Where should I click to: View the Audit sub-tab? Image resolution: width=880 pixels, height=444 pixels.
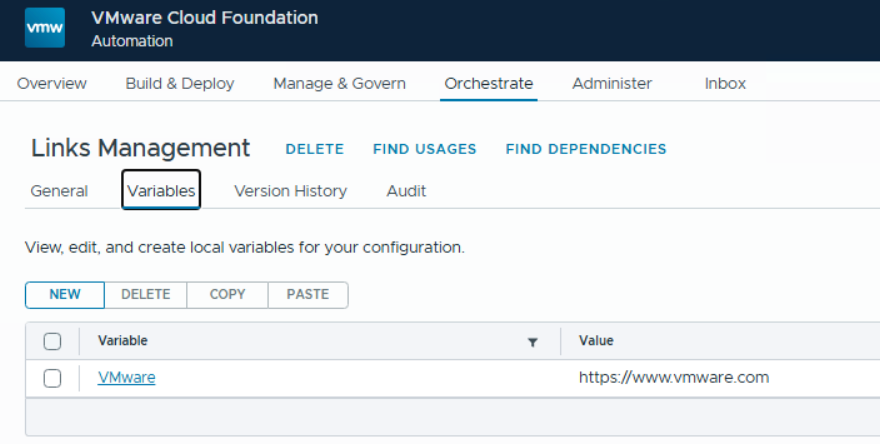[406, 191]
